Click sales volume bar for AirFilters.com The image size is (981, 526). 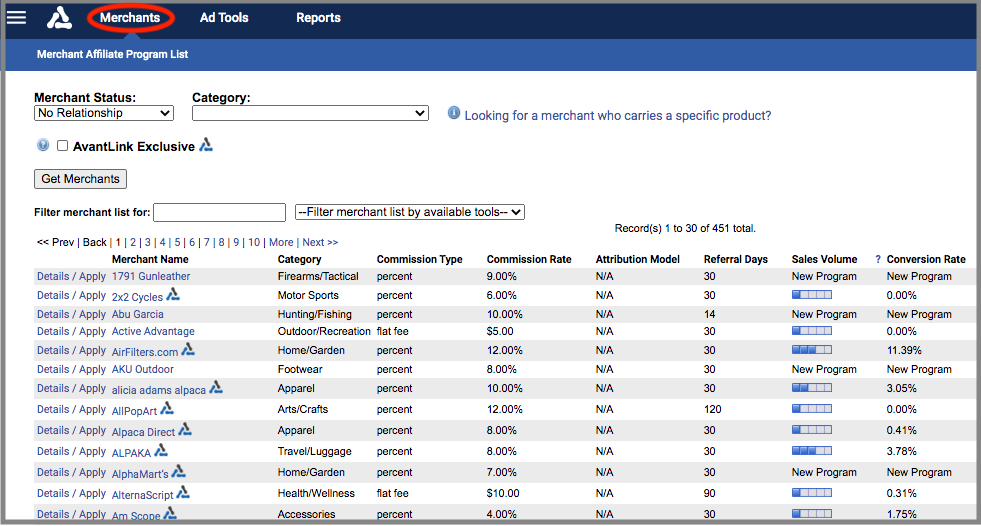pos(812,350)
